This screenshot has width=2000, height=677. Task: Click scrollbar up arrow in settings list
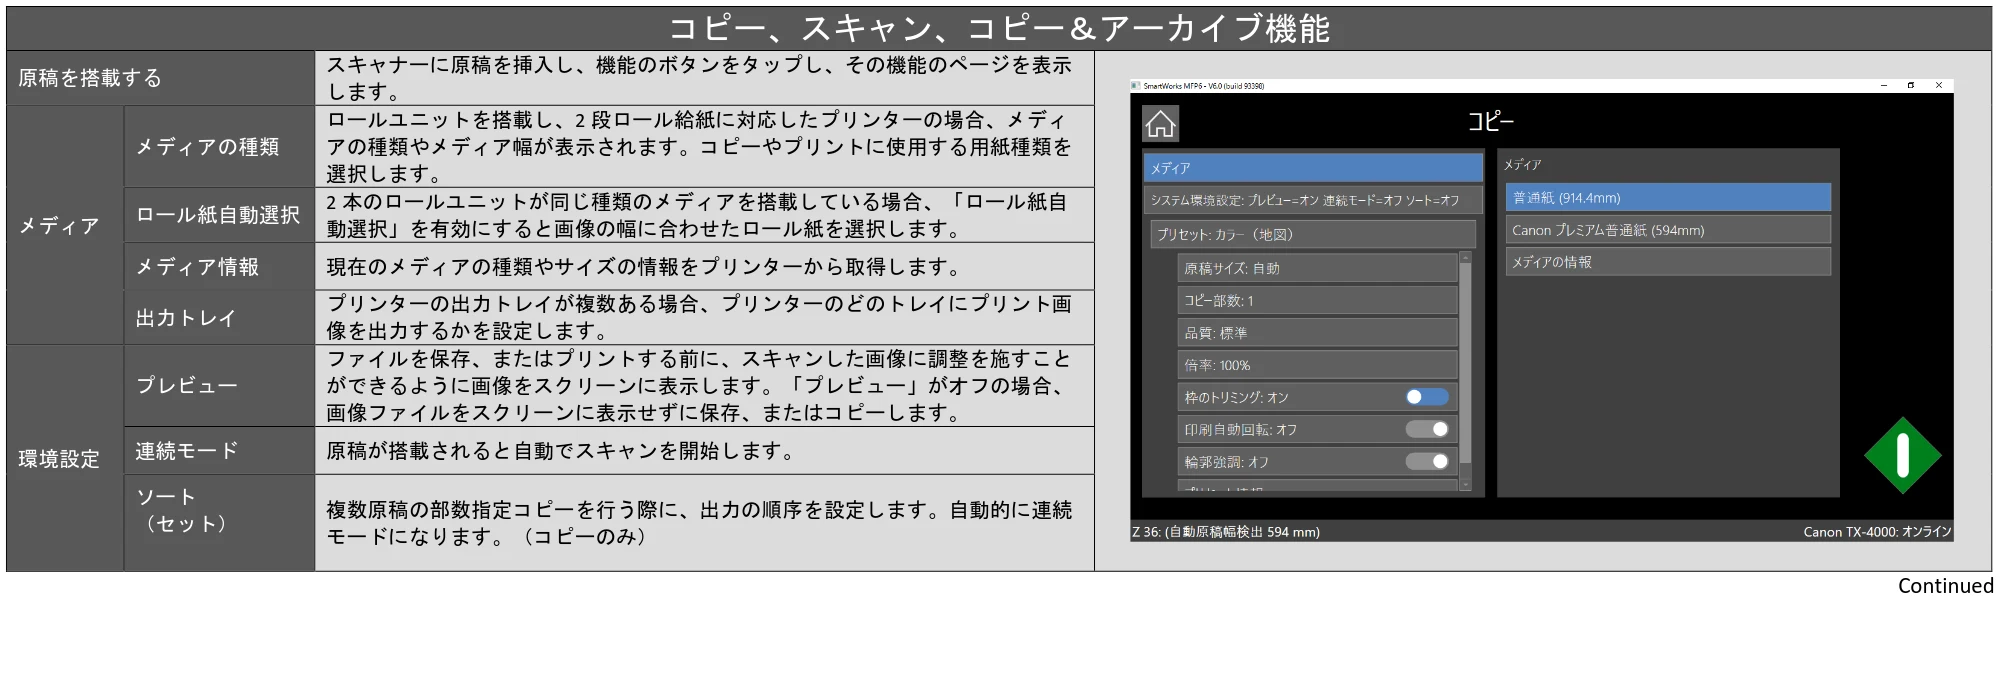[x=1465, y=257]
